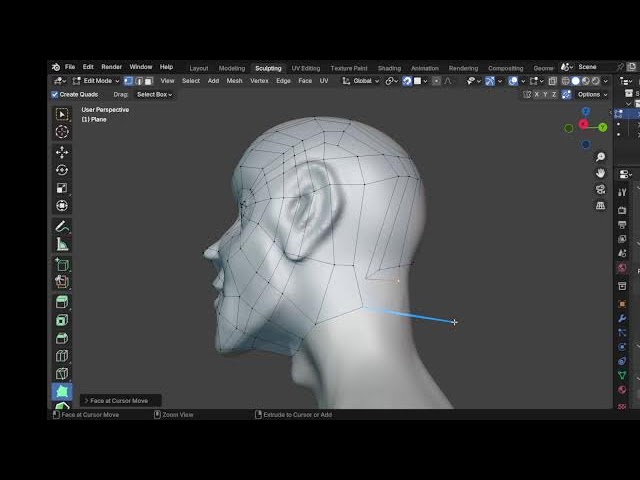640x480 pixels.
Task: Click the Pan view hand icon
Action: [x=600, y=173]
